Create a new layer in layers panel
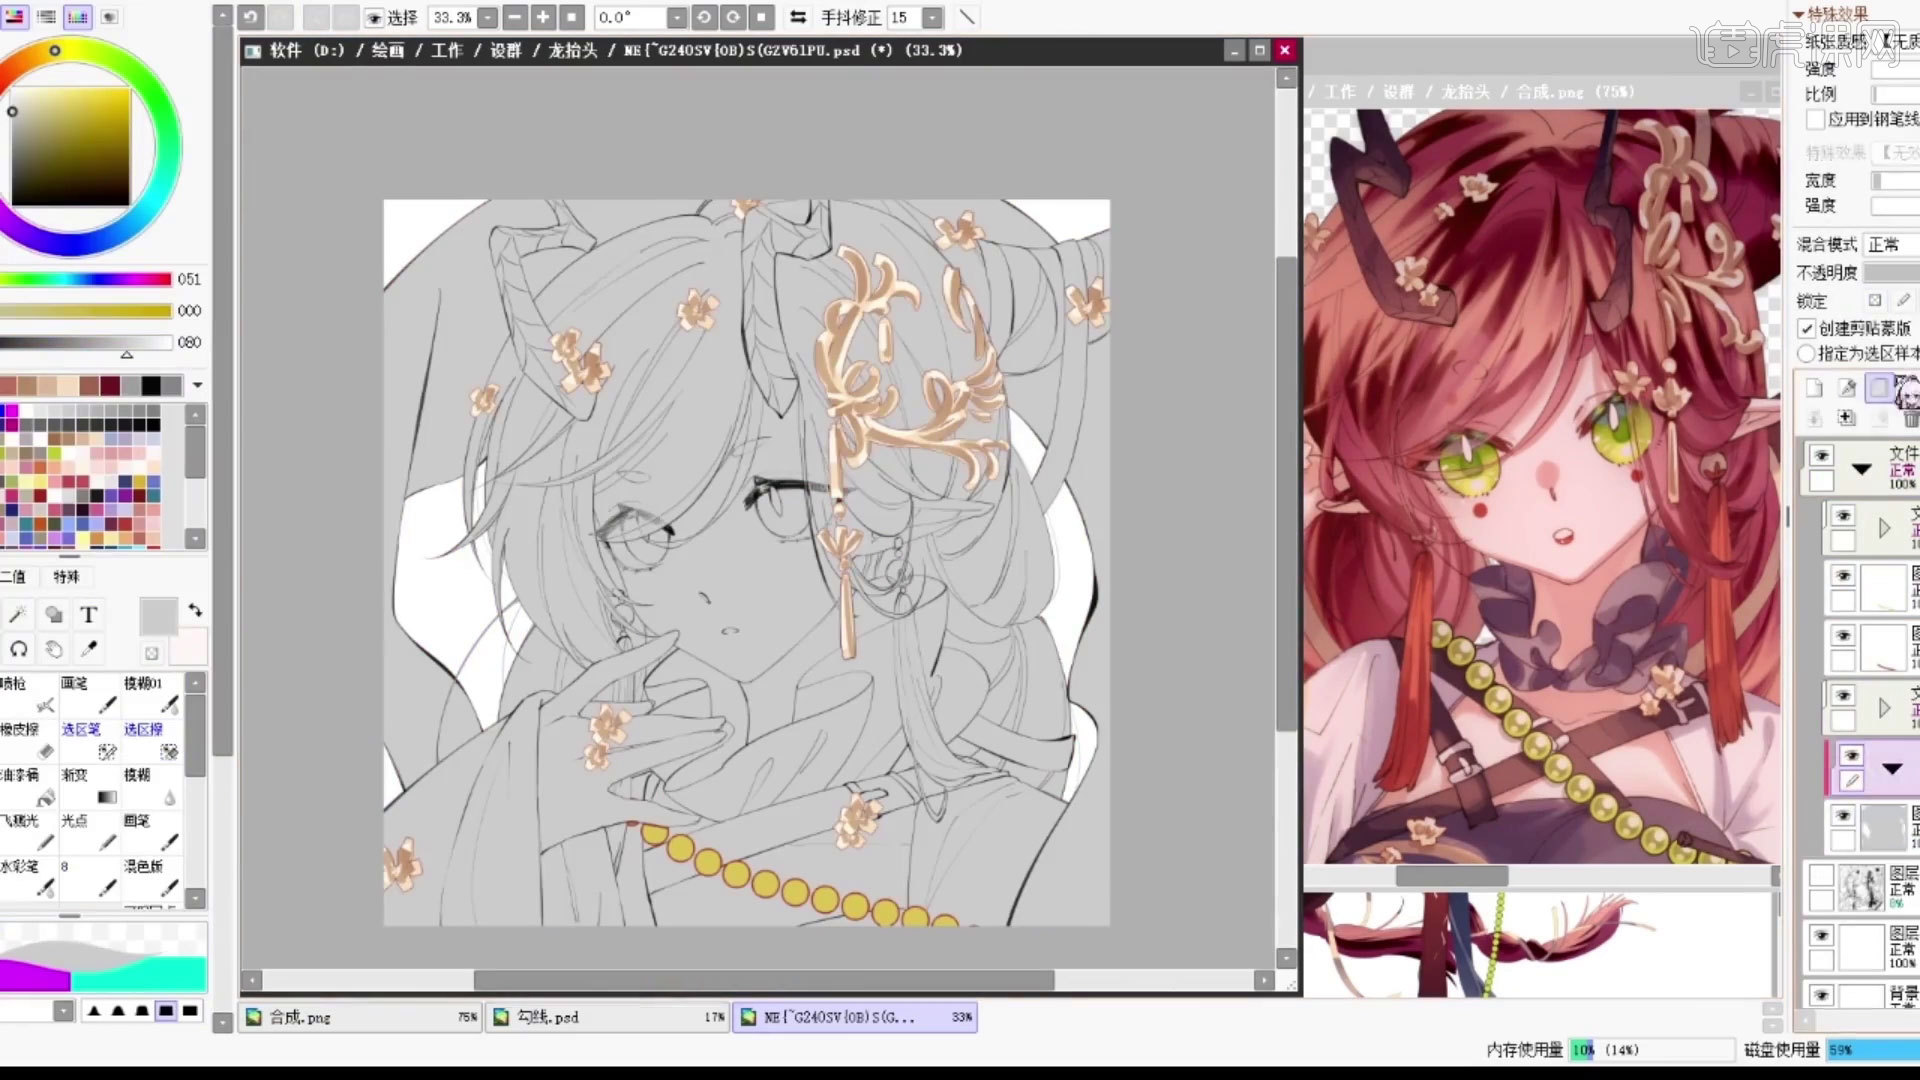 (1814, 388)
